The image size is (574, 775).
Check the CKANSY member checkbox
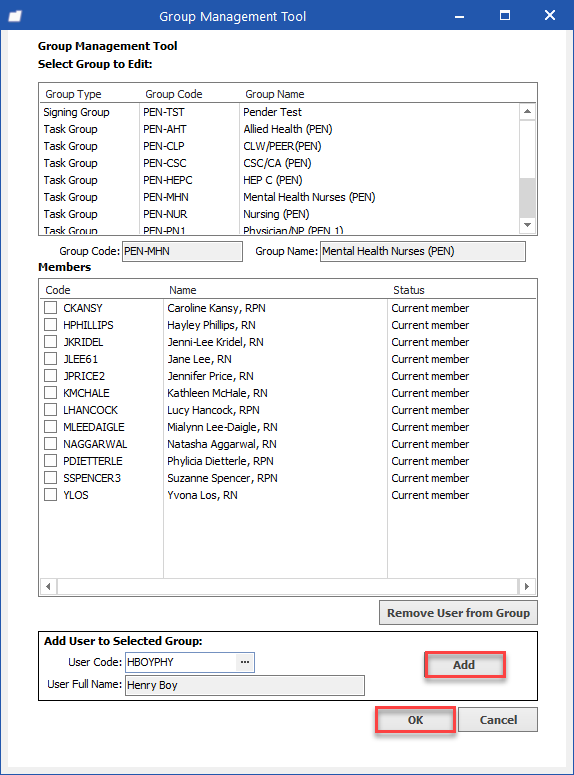tap(50, 308)
